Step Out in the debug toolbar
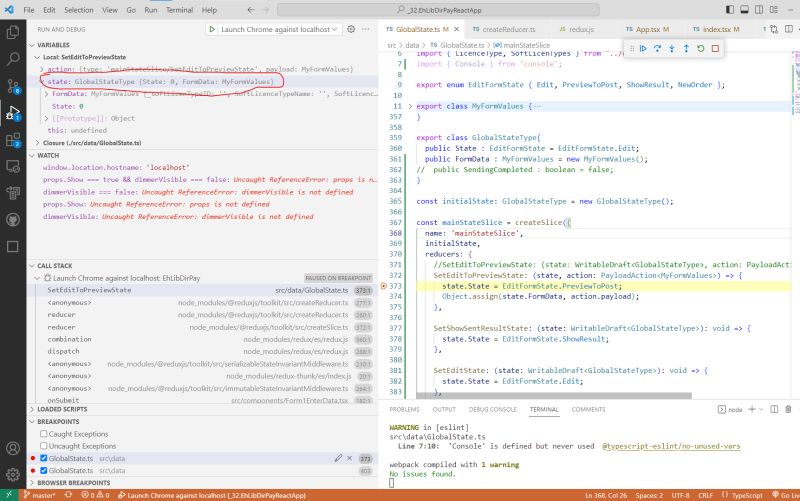The width and height of the screenshot is (800, 501). coord(686,48)
